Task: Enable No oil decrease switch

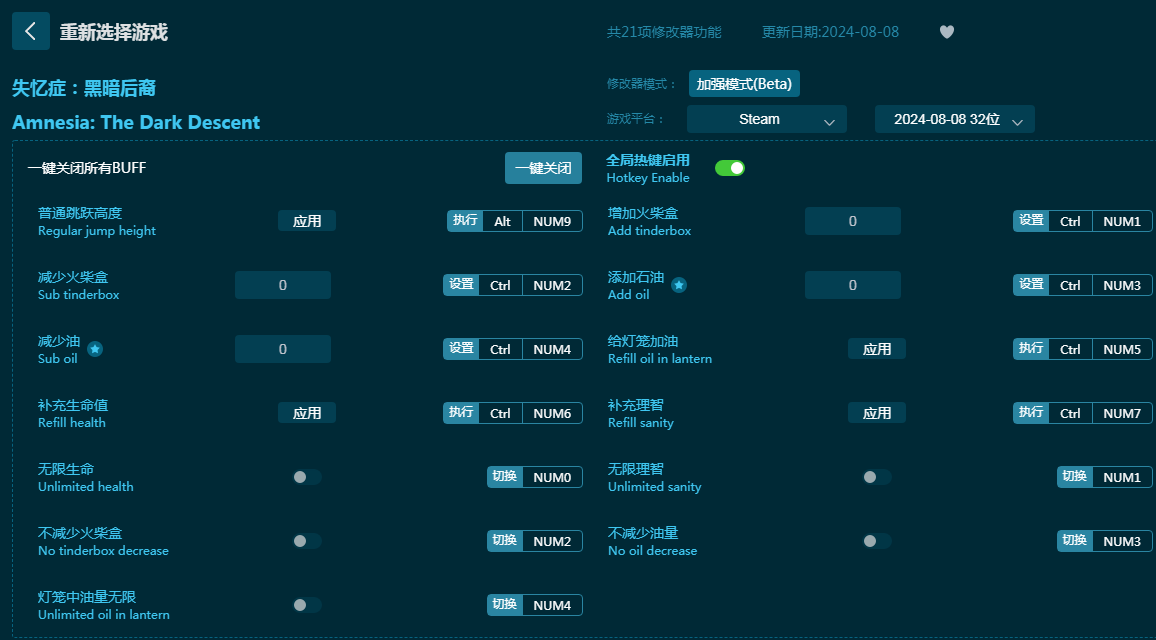Action: 877,541
